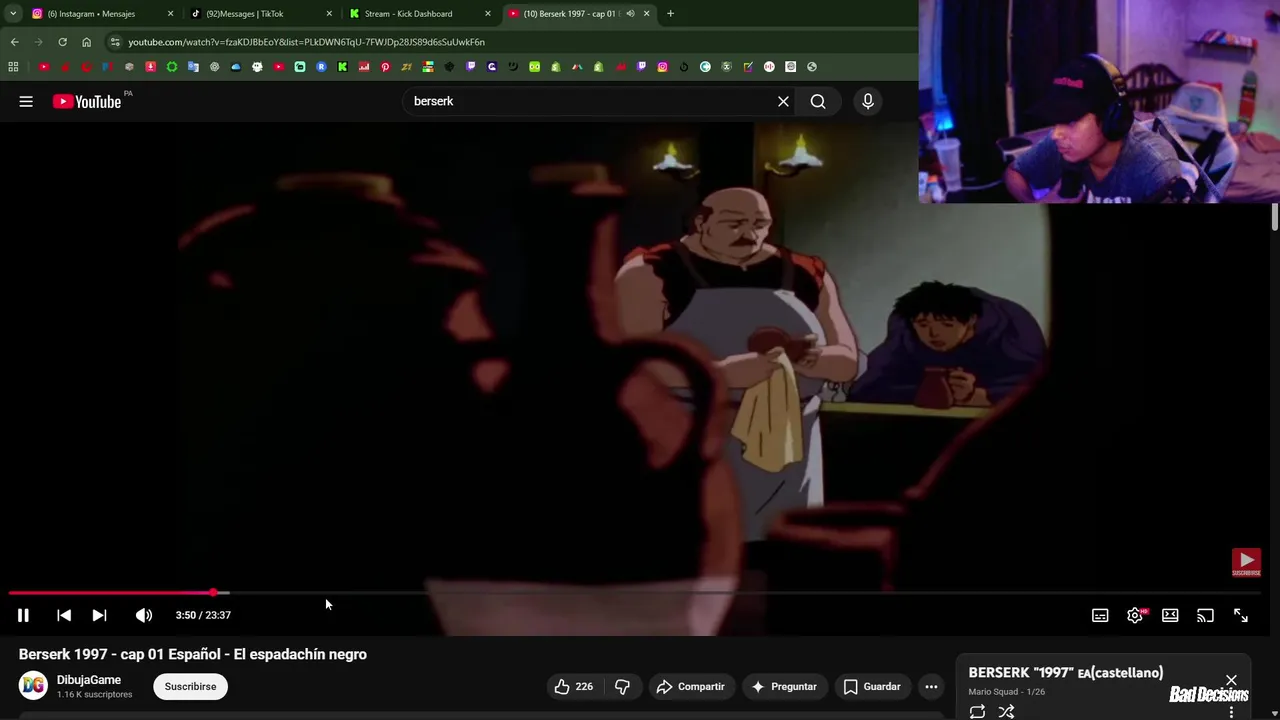Pause the Berserk video
Screen dimensions: 1280x720
(x=23, y=615)
